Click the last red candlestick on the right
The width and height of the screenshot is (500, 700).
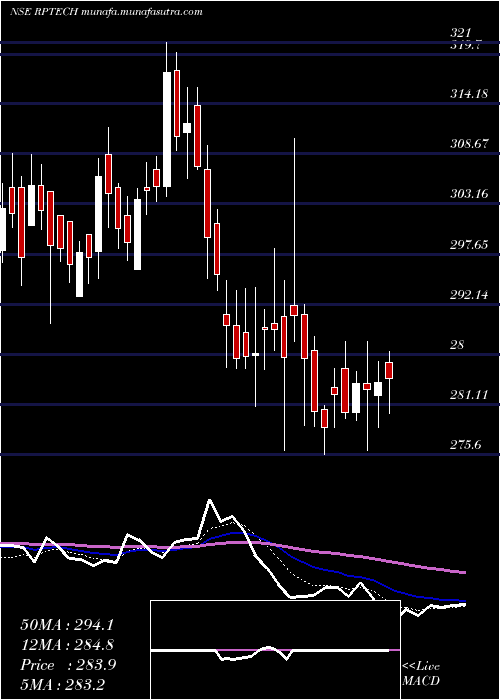click(389, 371)
